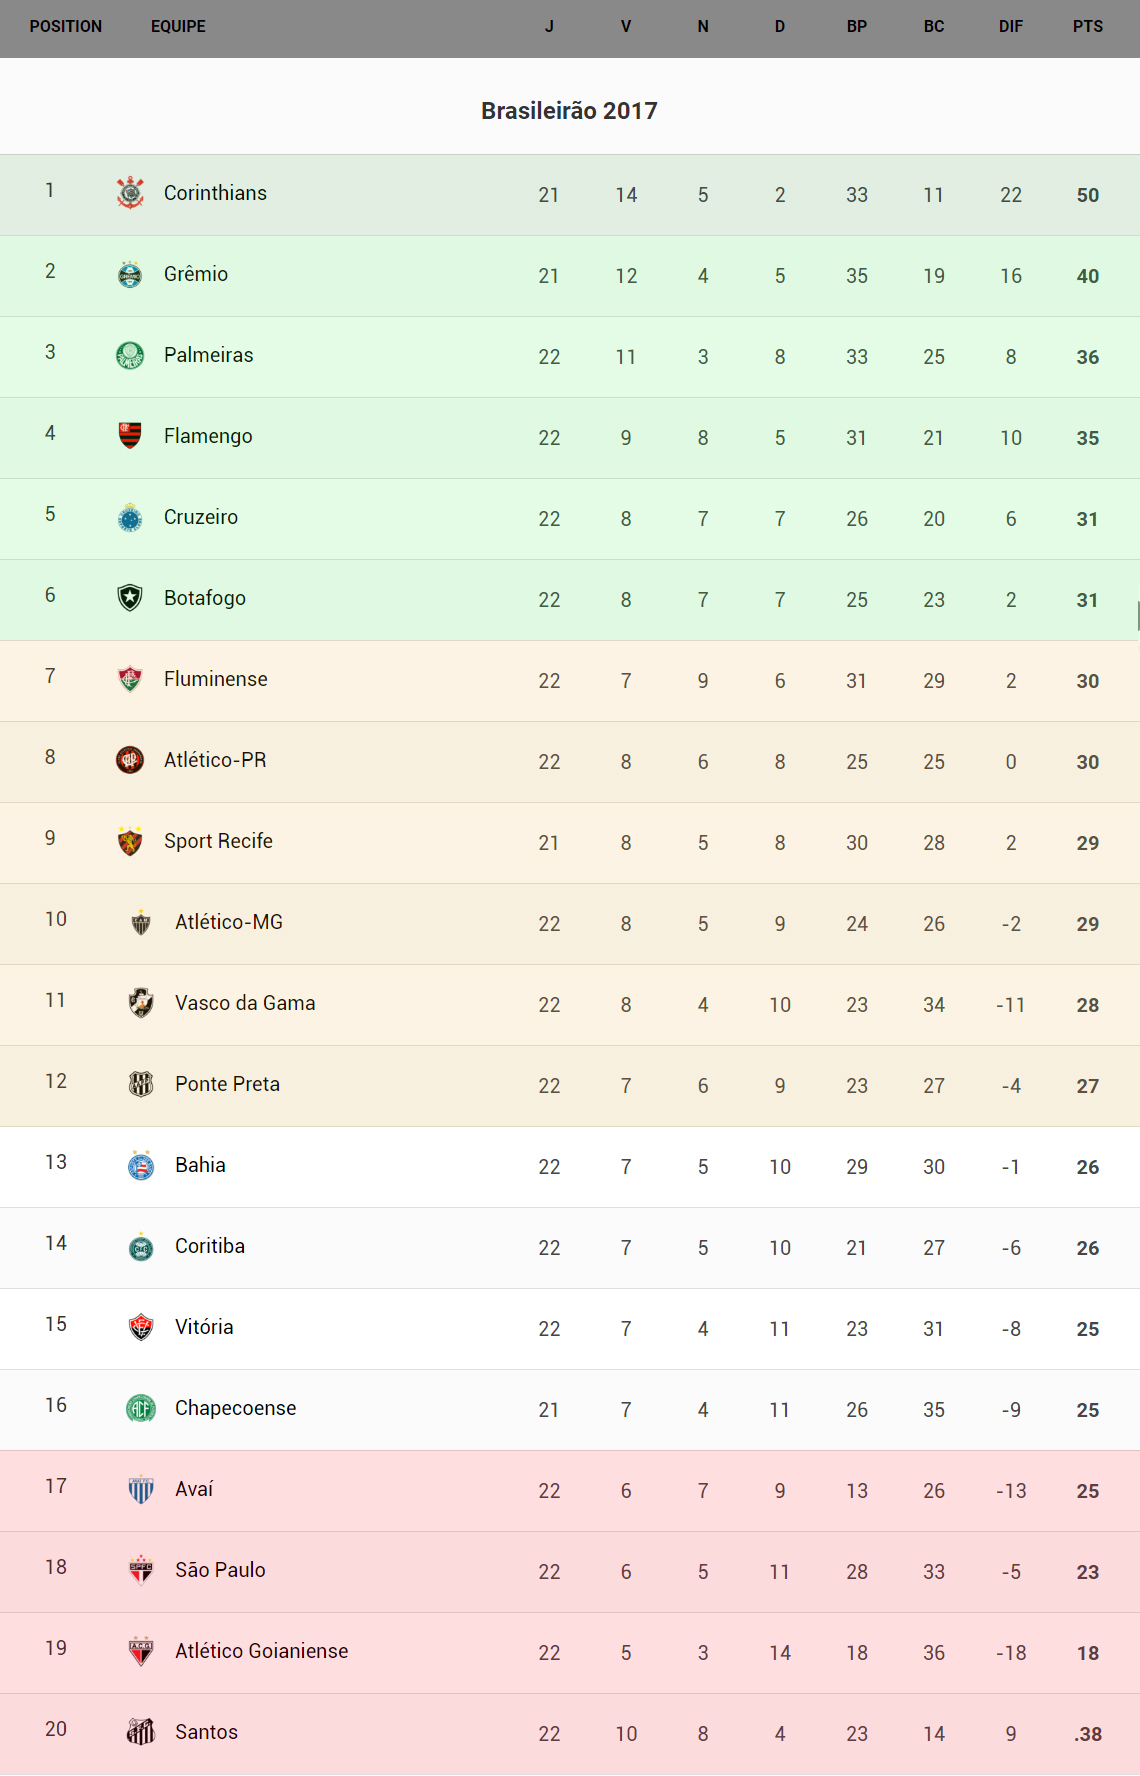Select the Bahia team crest icon

coord(141,1165)
